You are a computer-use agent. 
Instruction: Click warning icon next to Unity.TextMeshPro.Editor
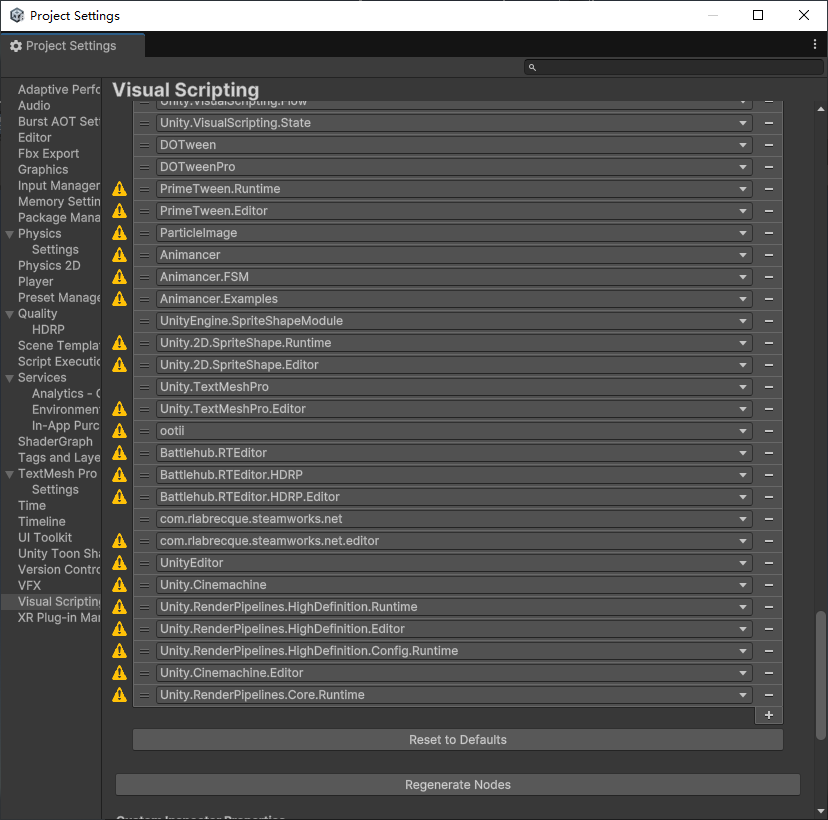click(119, 409)
